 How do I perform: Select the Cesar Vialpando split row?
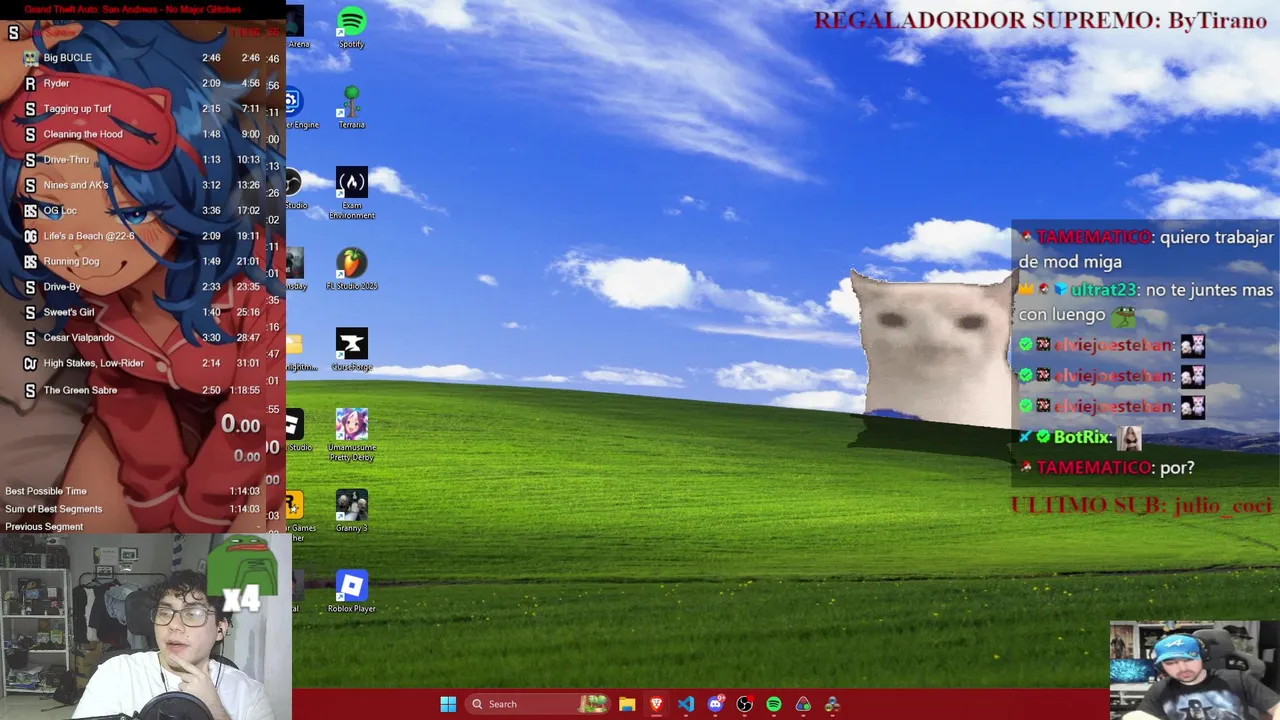(142, 338)
